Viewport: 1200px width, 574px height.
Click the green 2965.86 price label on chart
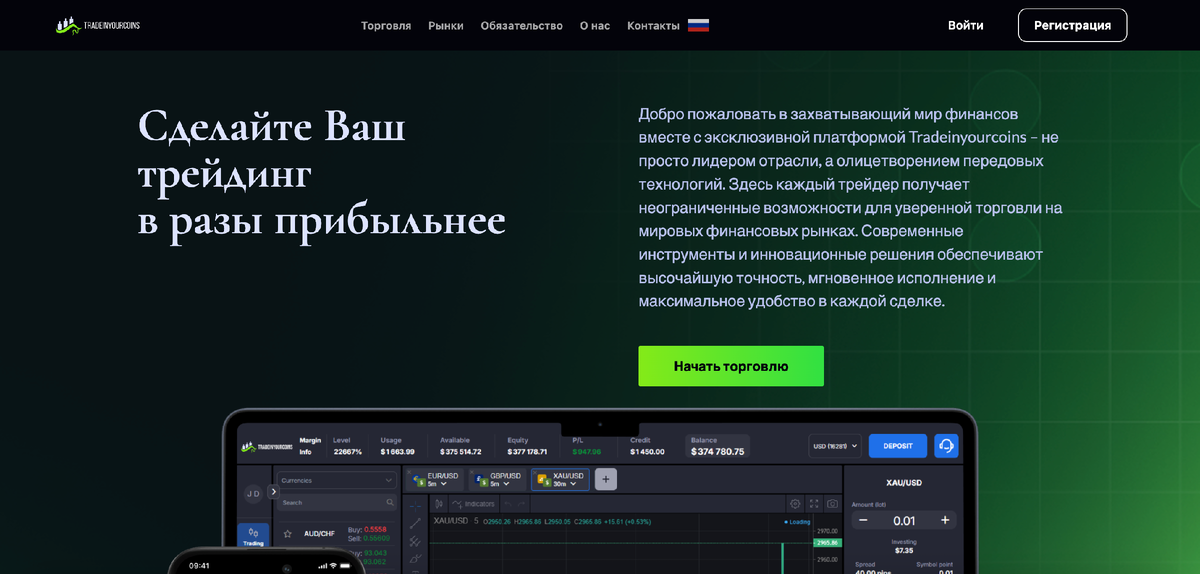coord(827,543)
